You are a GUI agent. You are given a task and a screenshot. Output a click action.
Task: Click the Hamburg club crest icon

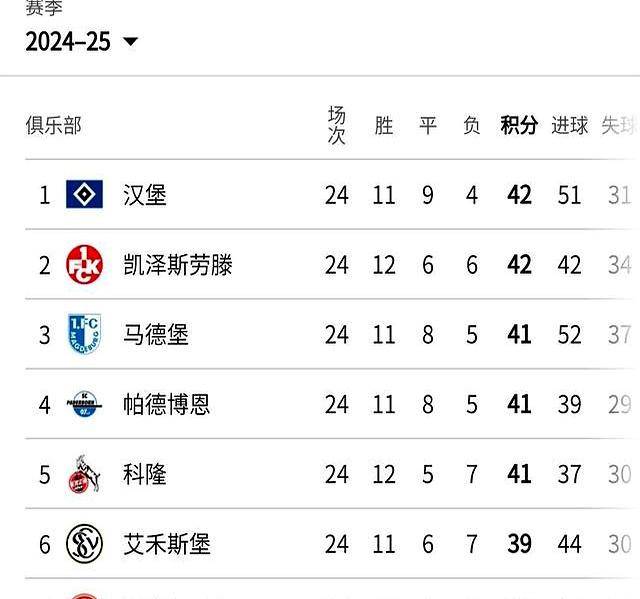(x=84, y=194)
